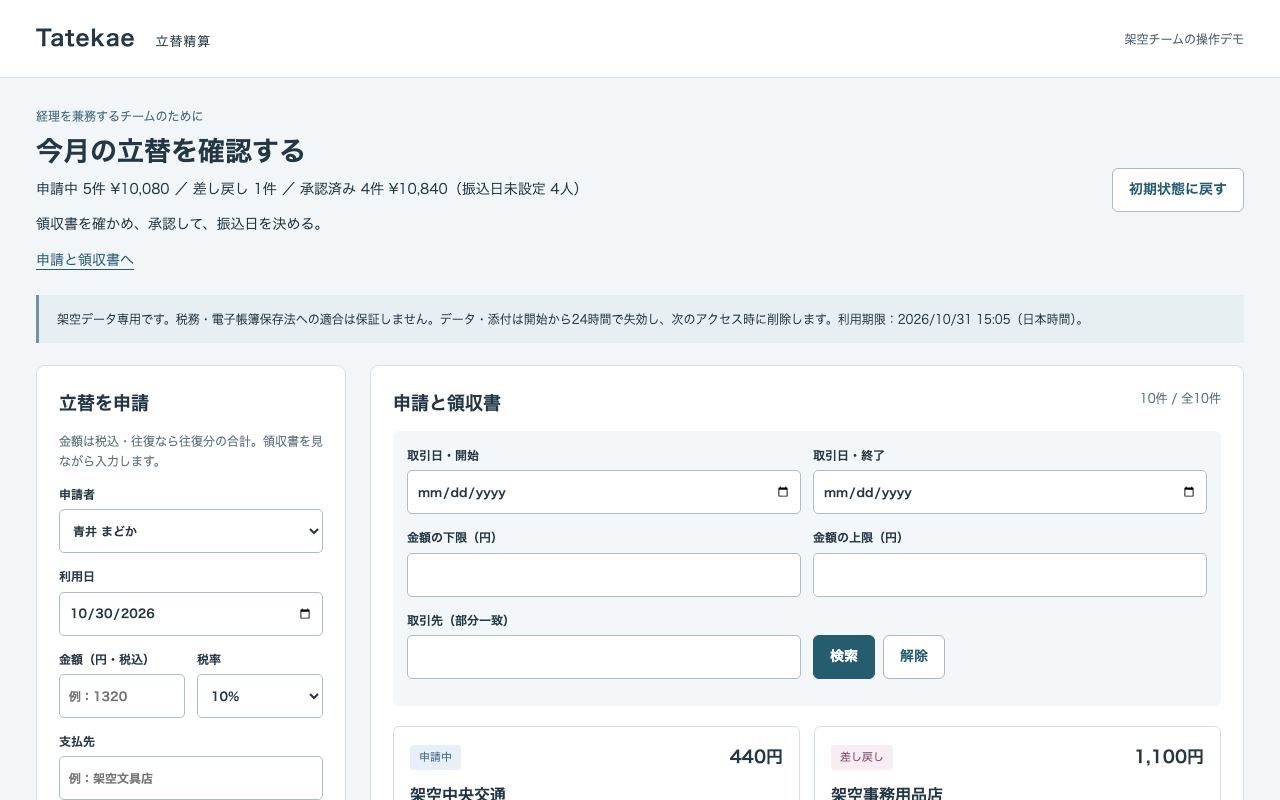Click the 申請中 status badge on 440円 card
This screenshot has height=800, width=1280.
point(435,757)
